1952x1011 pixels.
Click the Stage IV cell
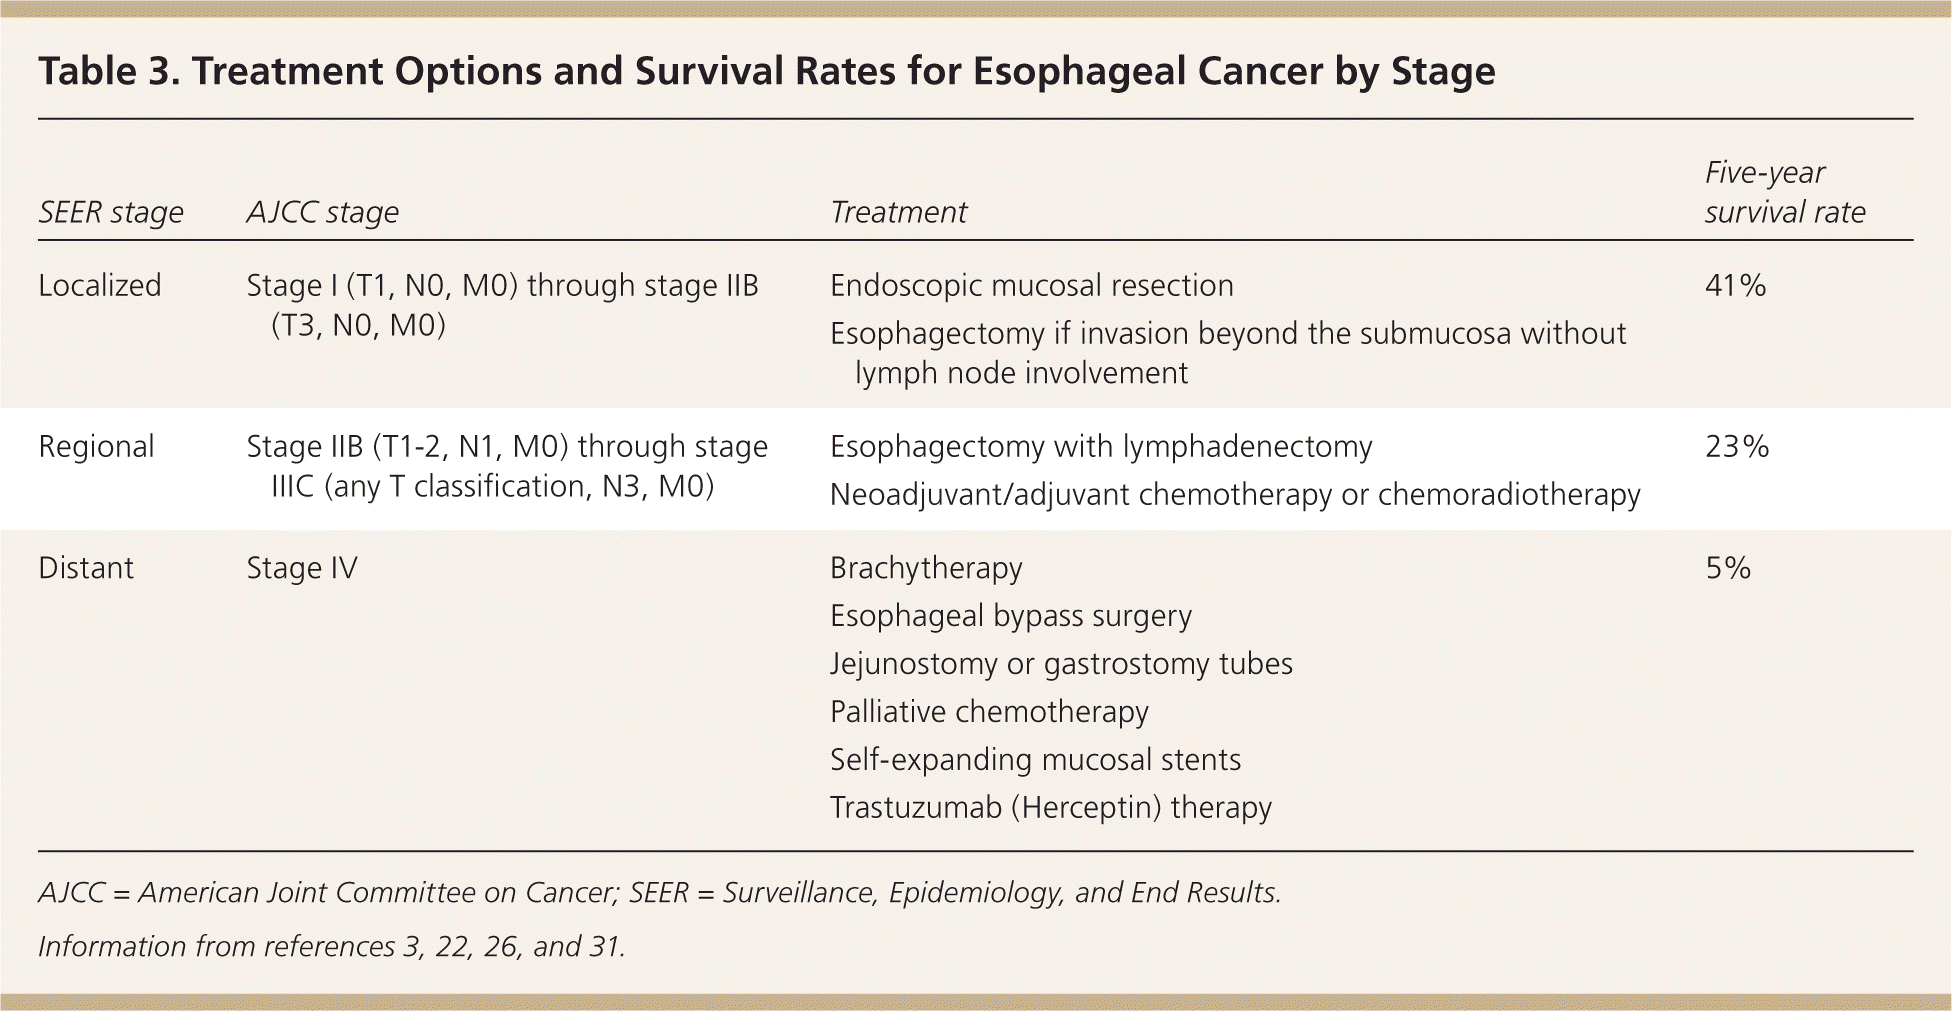301,568
